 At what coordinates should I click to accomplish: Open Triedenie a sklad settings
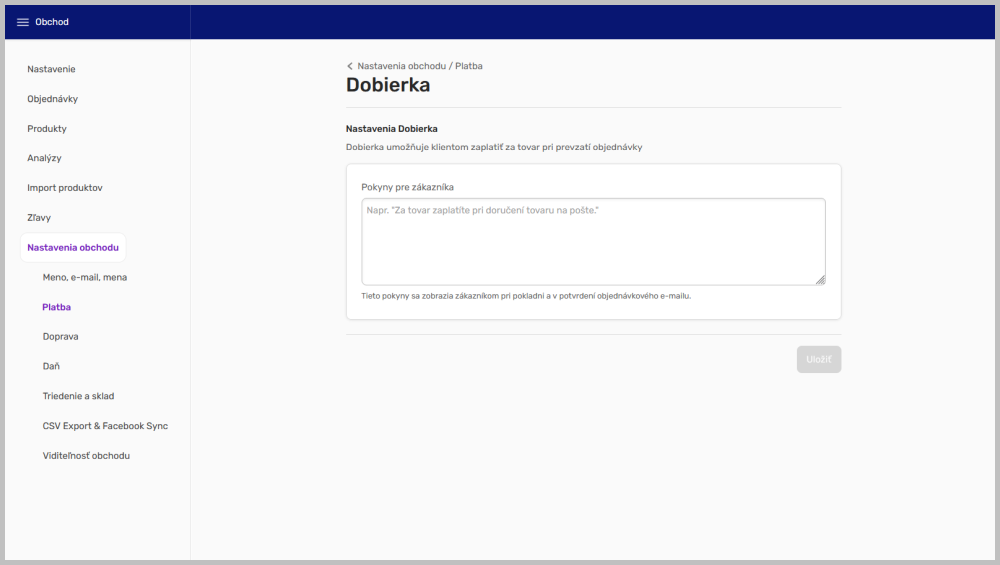(78, 396)
